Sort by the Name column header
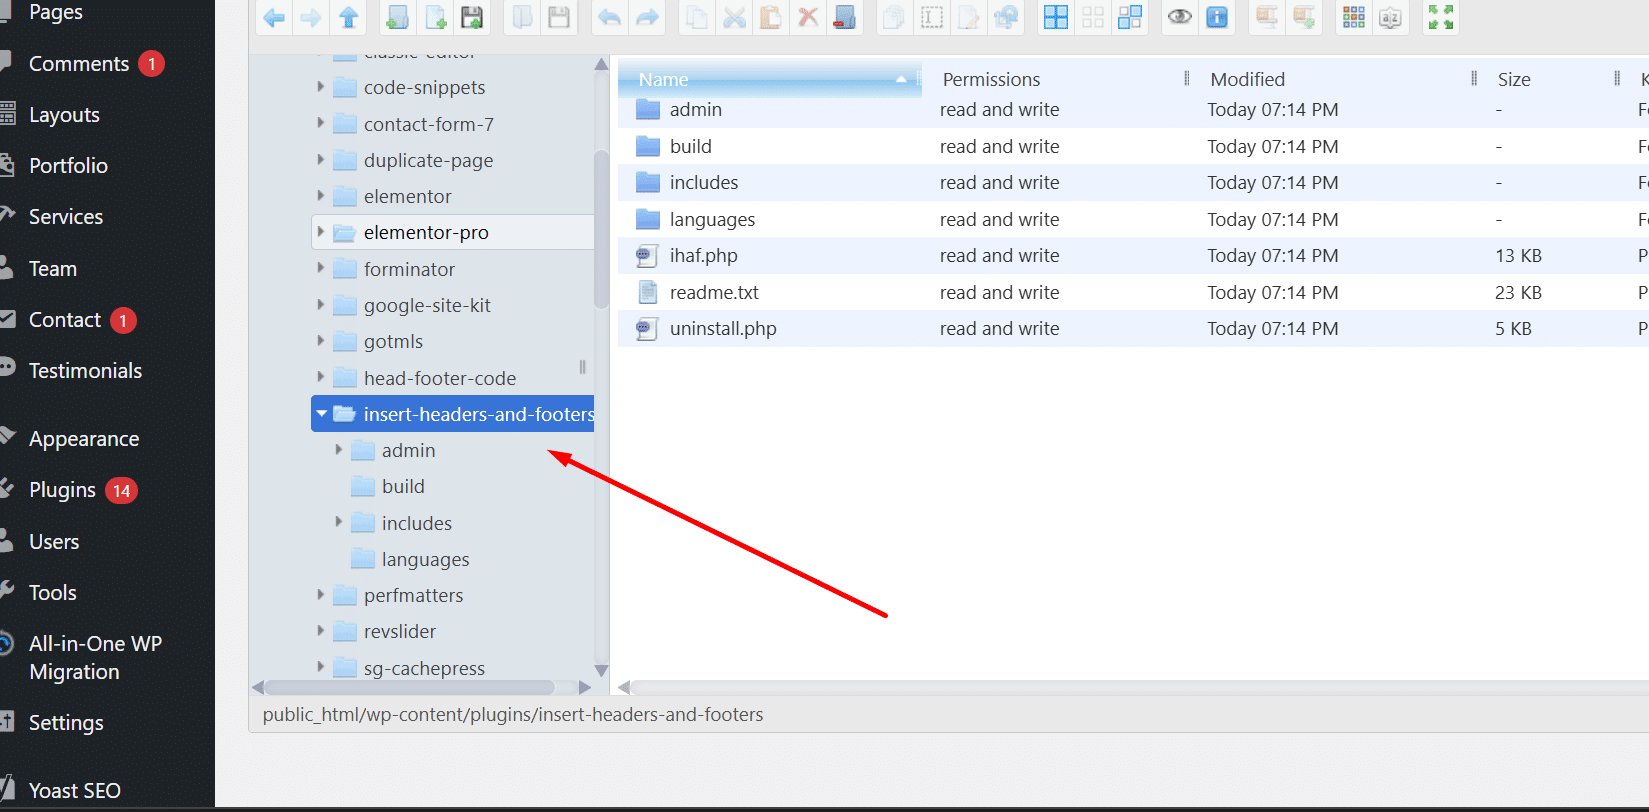Screen dimensions: 1649x812 [770, 79]
